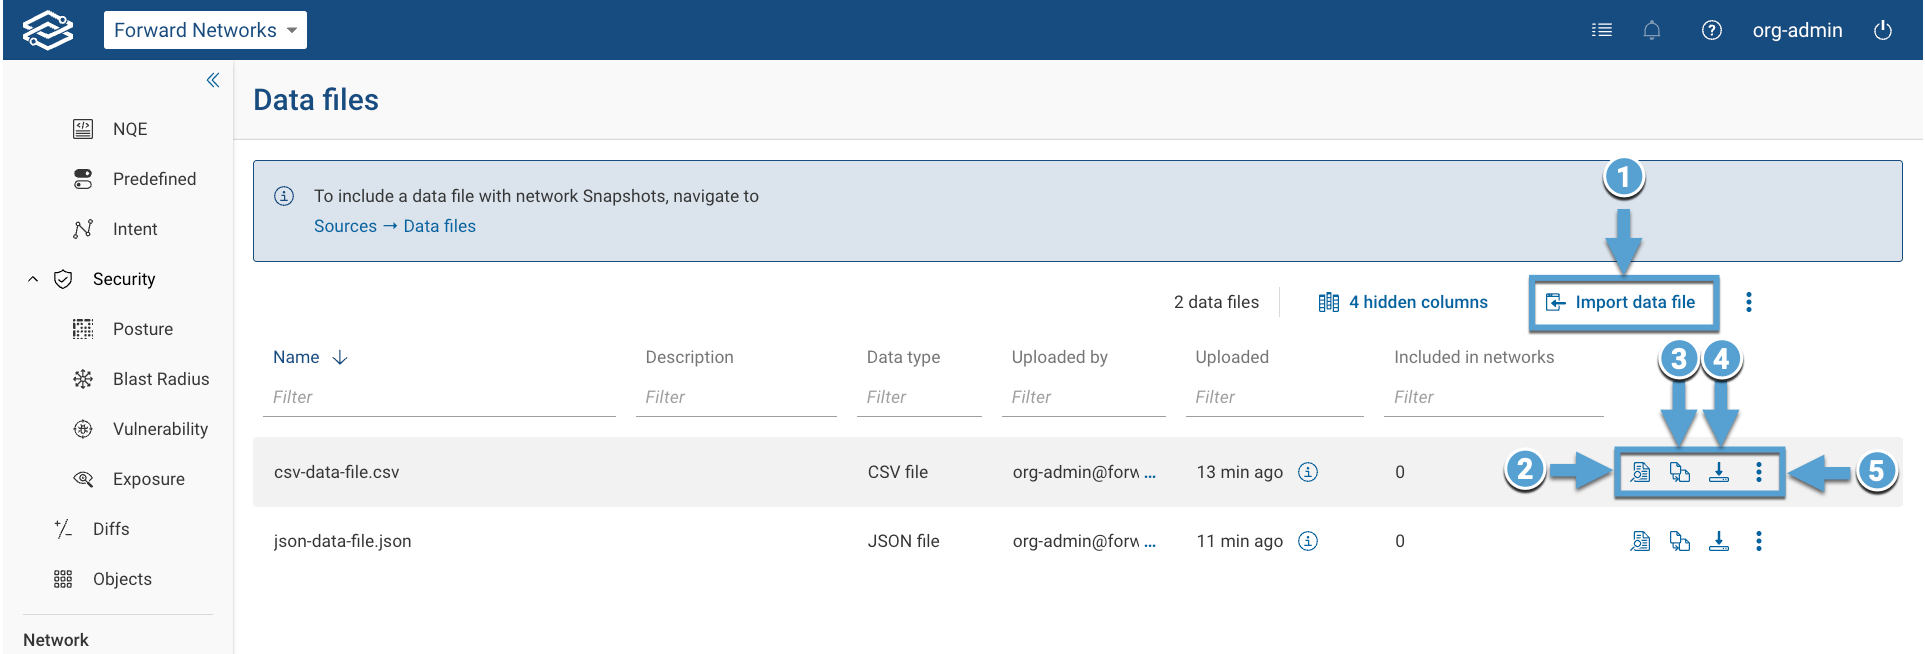The image size is (1925, 654).
Task: Select the csv-data-file.csv row name
Action: [336, 472]
